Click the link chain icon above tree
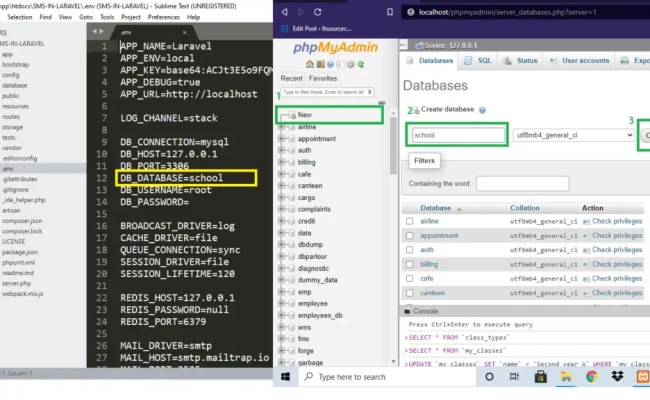650x400 pixels. (381, 103)
